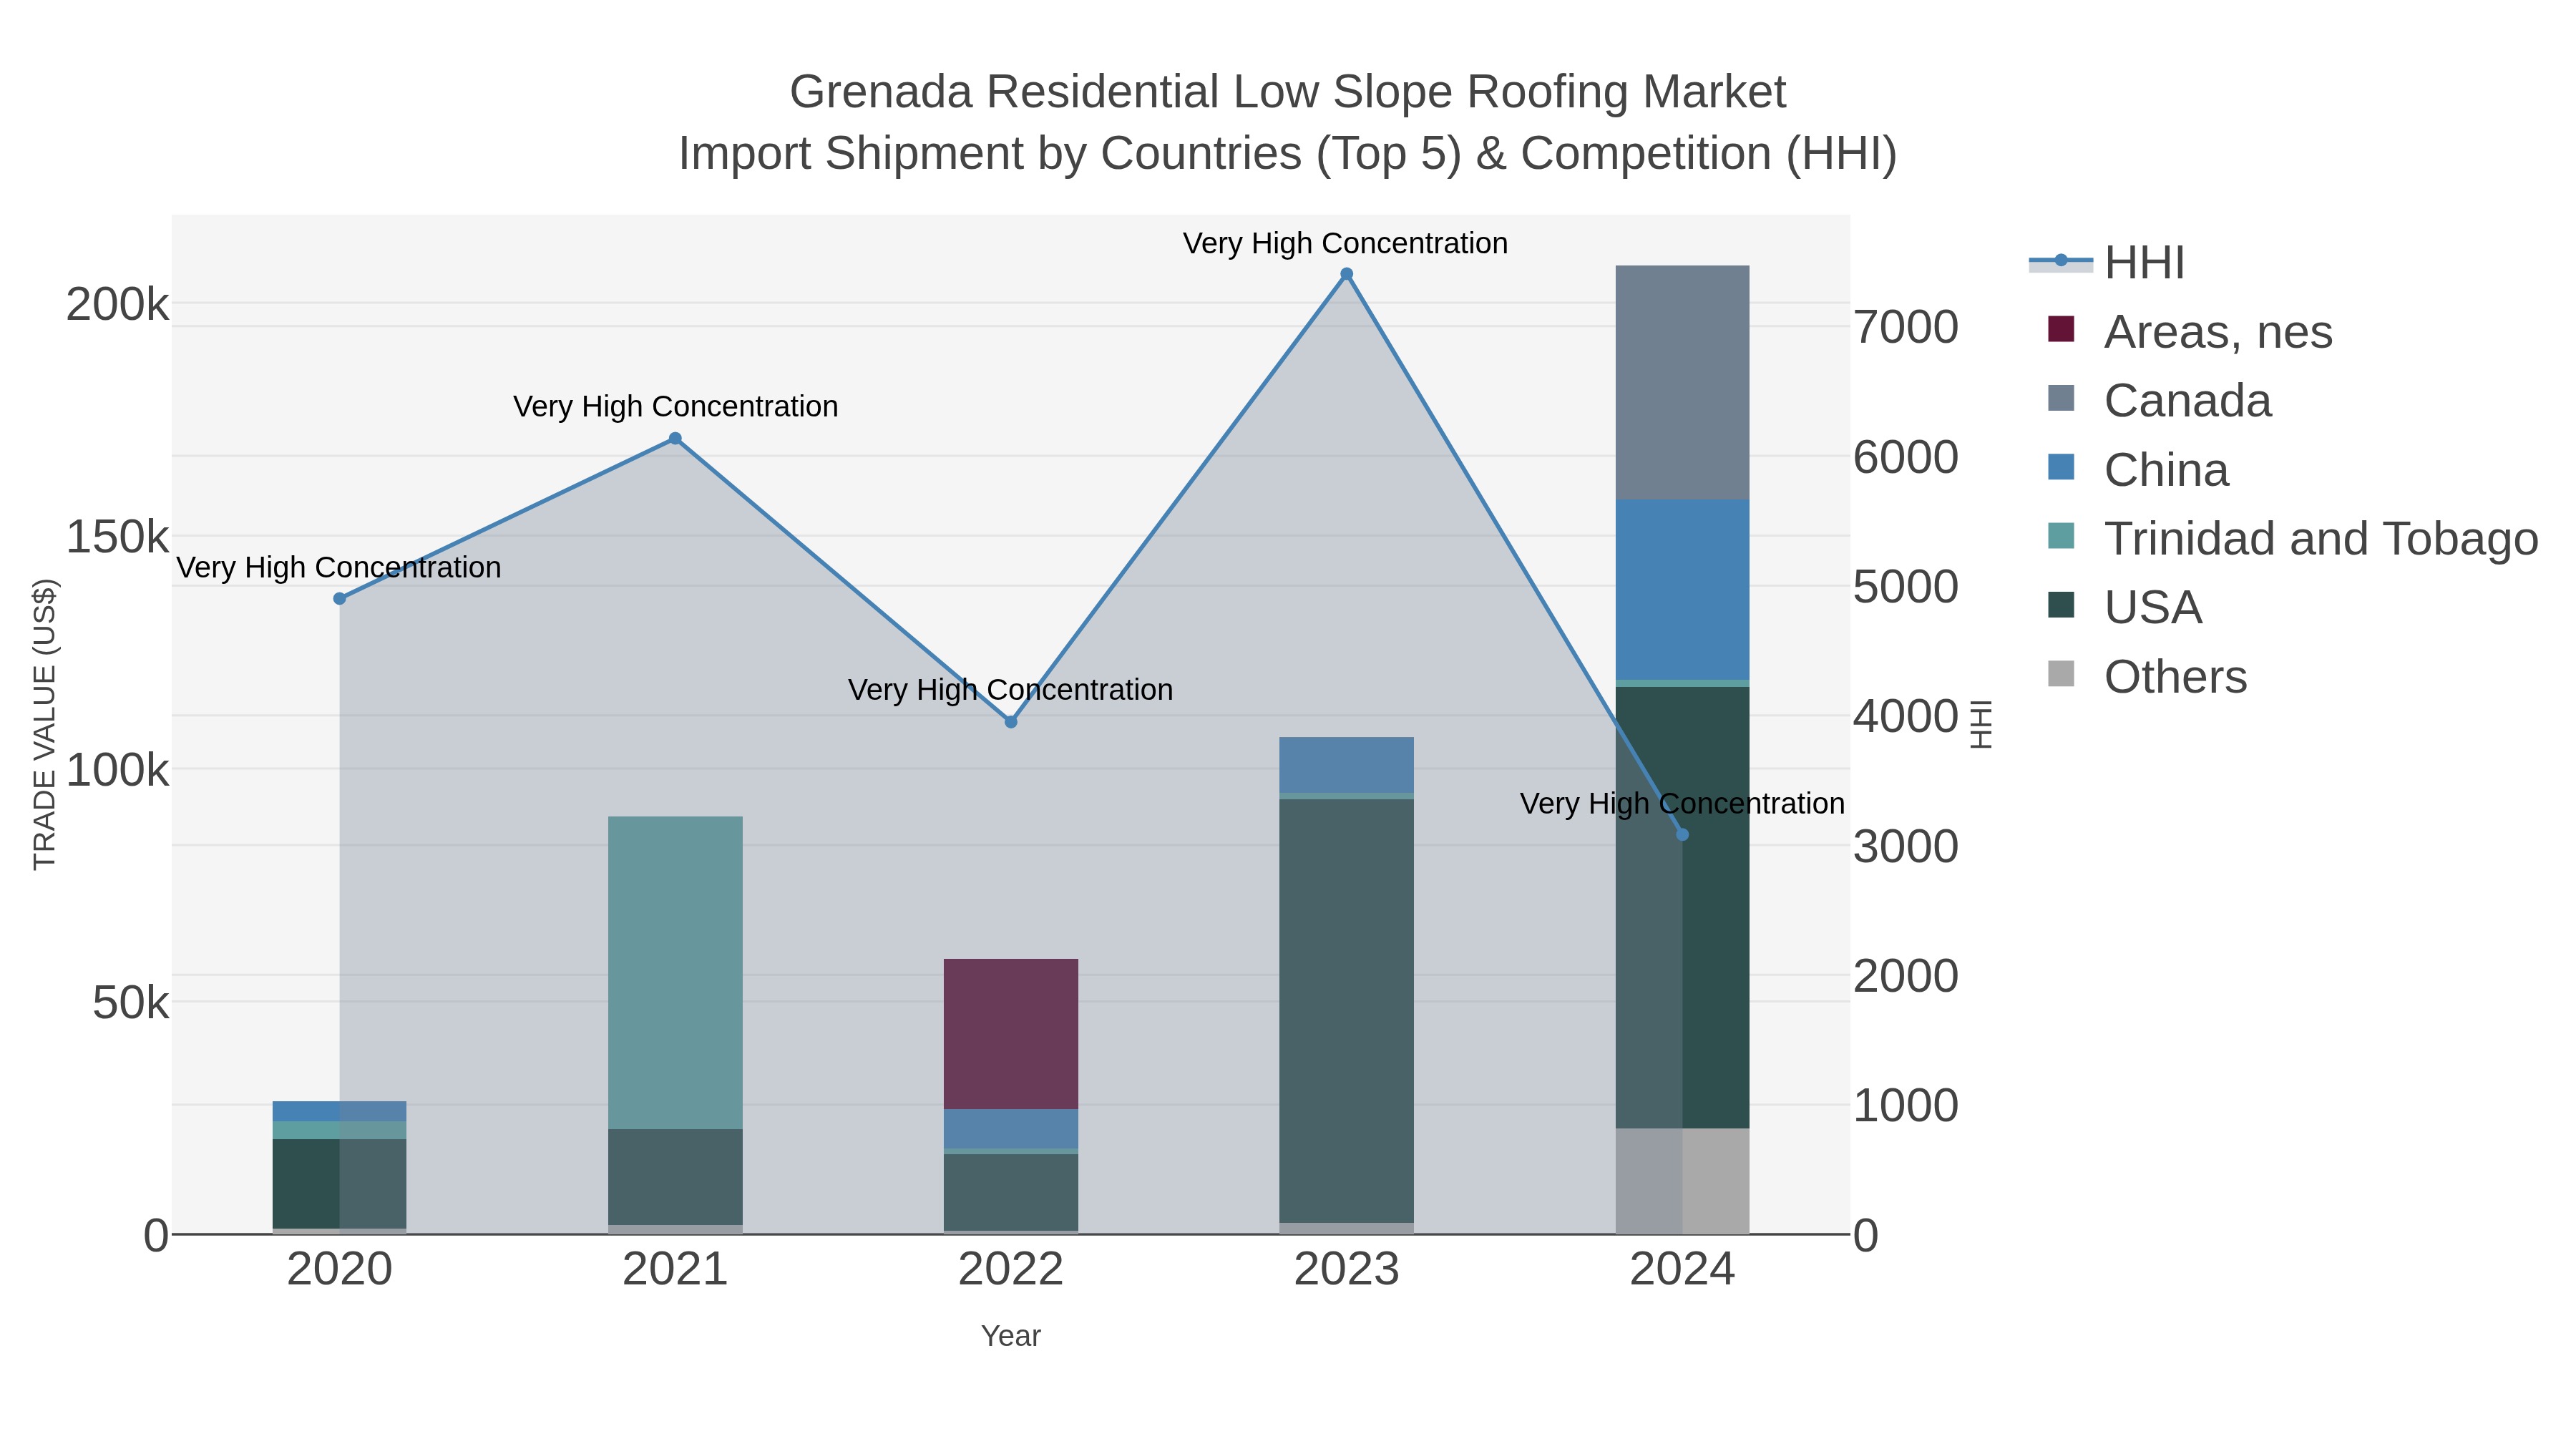The height and width of the screenshot is (1449, 2576).
Task: Click the 4000 right axis tick
Action: tap(1906, 716)
